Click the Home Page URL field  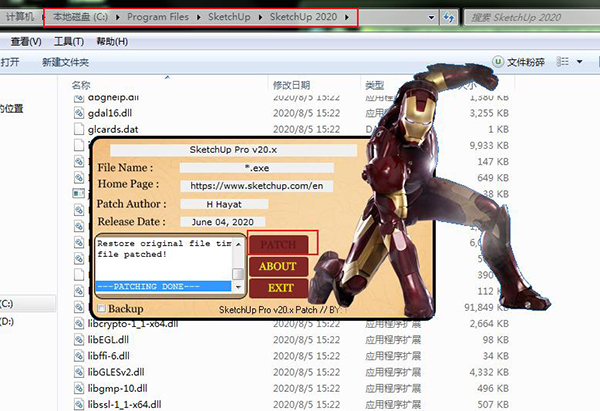click(257, 186)
